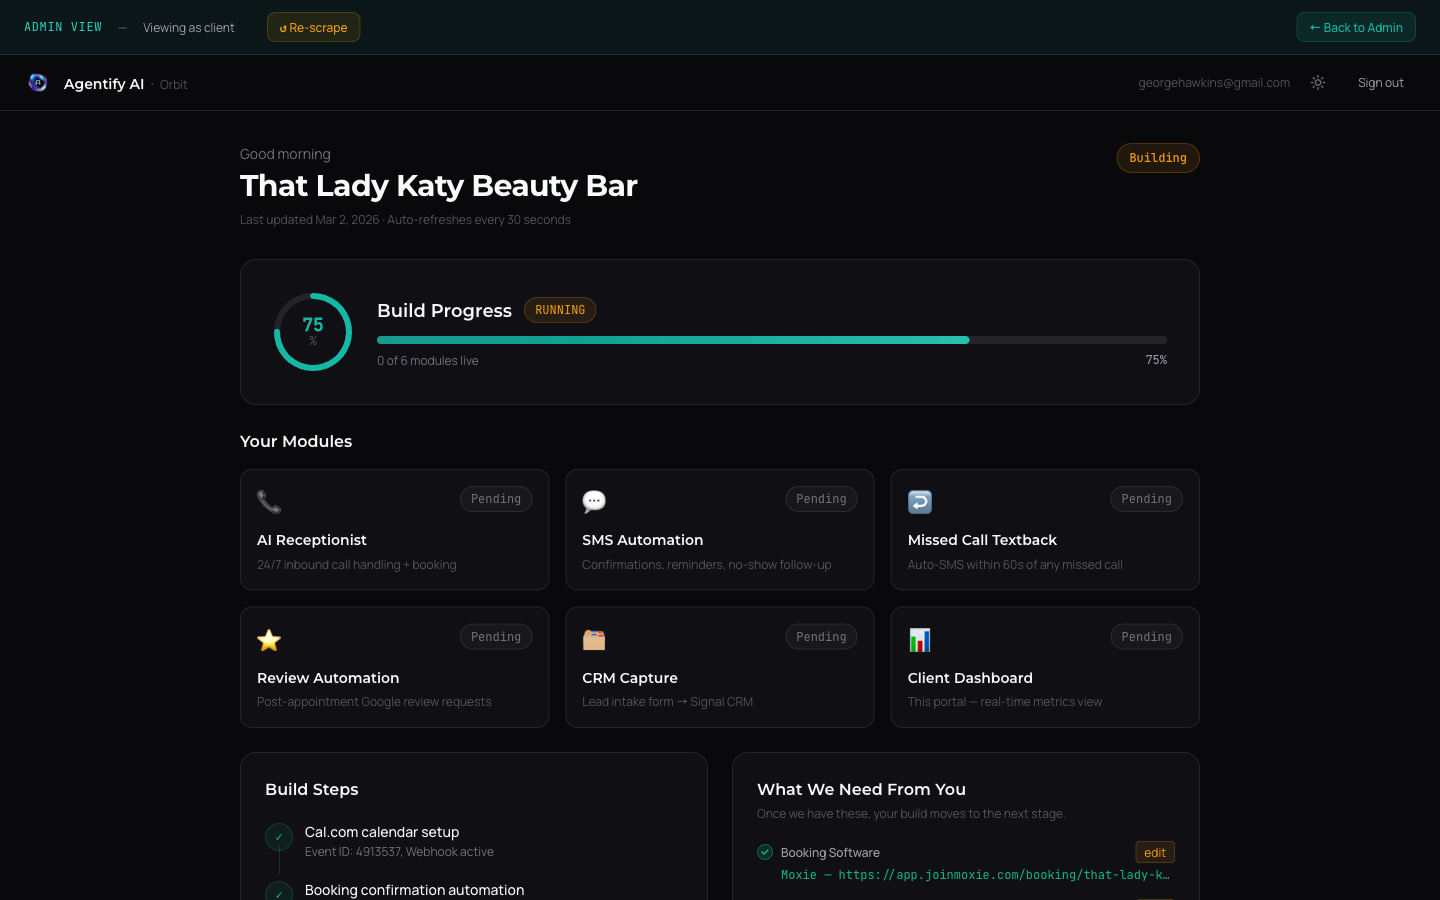Return via the Back to Admin button
The width and height of the screenshot is (1440, 900).
click(x=1355, y=27)
